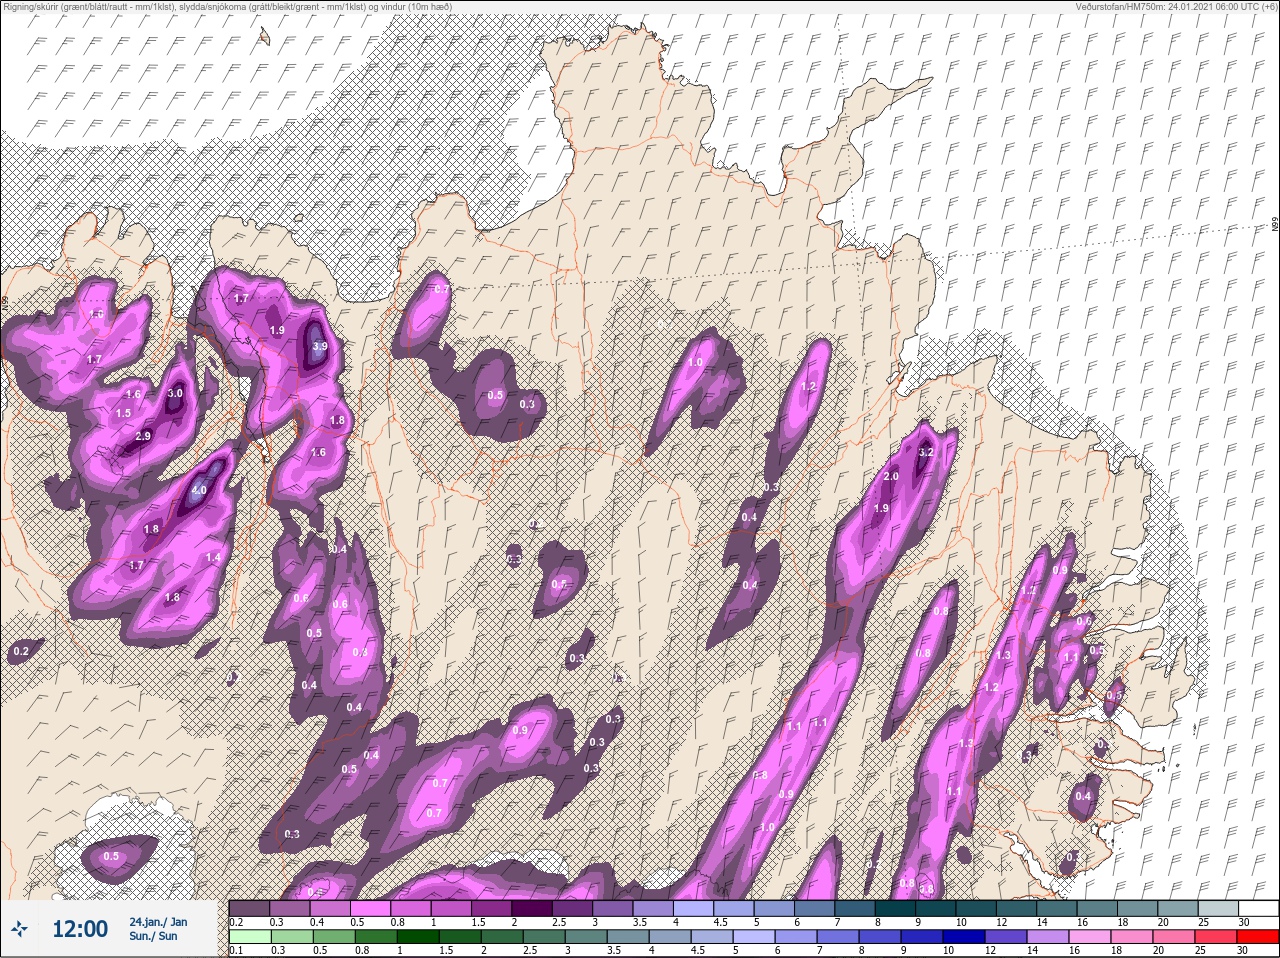Select the grey 20 swatch in the upper legend row
Screen dimensions: 1280x958
[1177, 908]
